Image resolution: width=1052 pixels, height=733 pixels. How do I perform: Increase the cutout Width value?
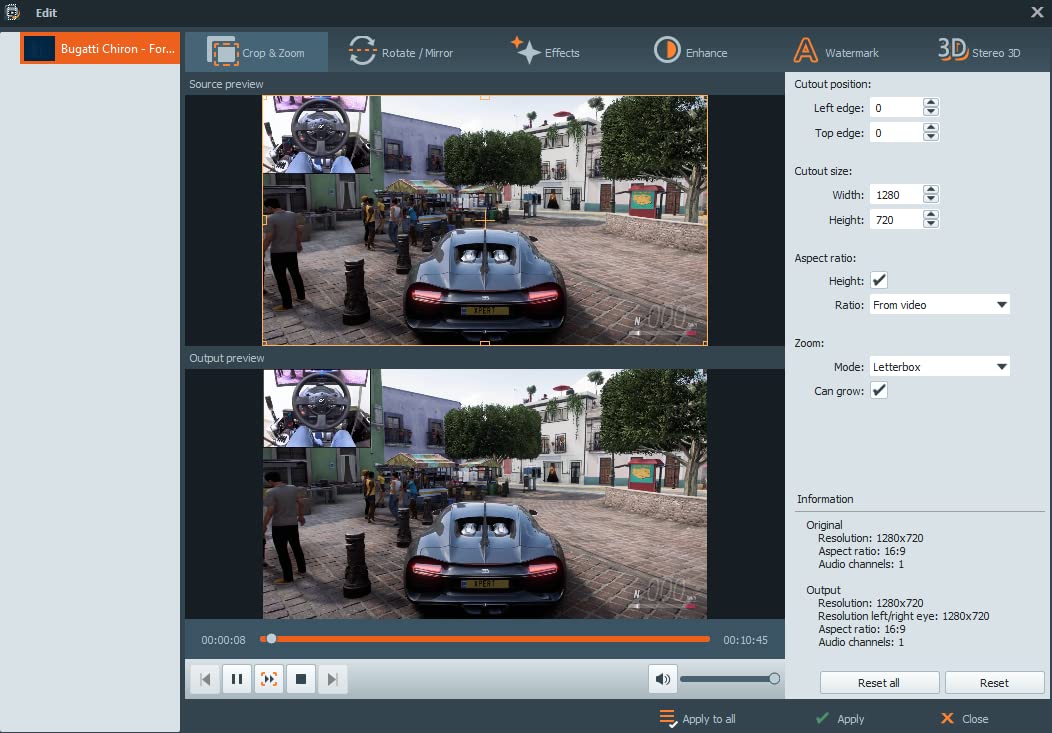tap(931, 190)
